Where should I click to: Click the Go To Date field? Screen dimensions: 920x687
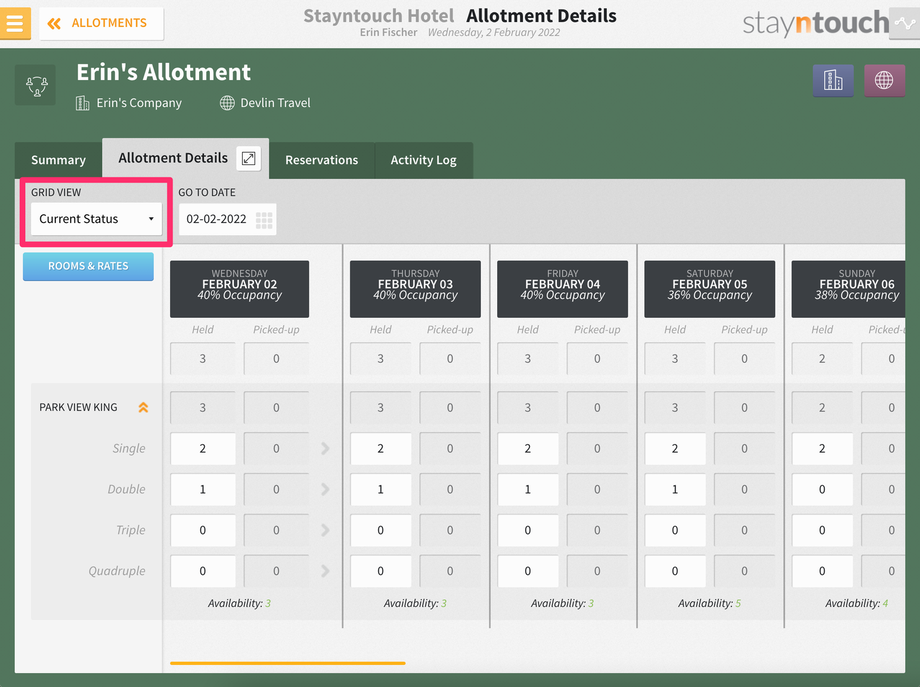(227, 219)
